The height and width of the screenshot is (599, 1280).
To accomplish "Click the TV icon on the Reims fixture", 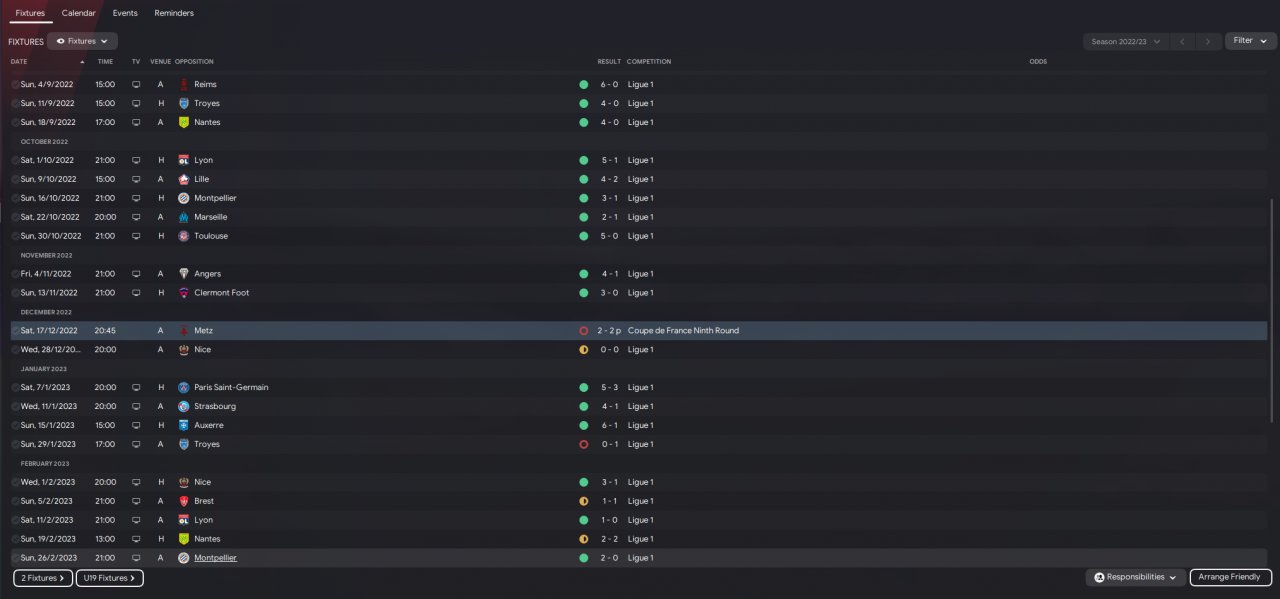I will click(136, 84).
